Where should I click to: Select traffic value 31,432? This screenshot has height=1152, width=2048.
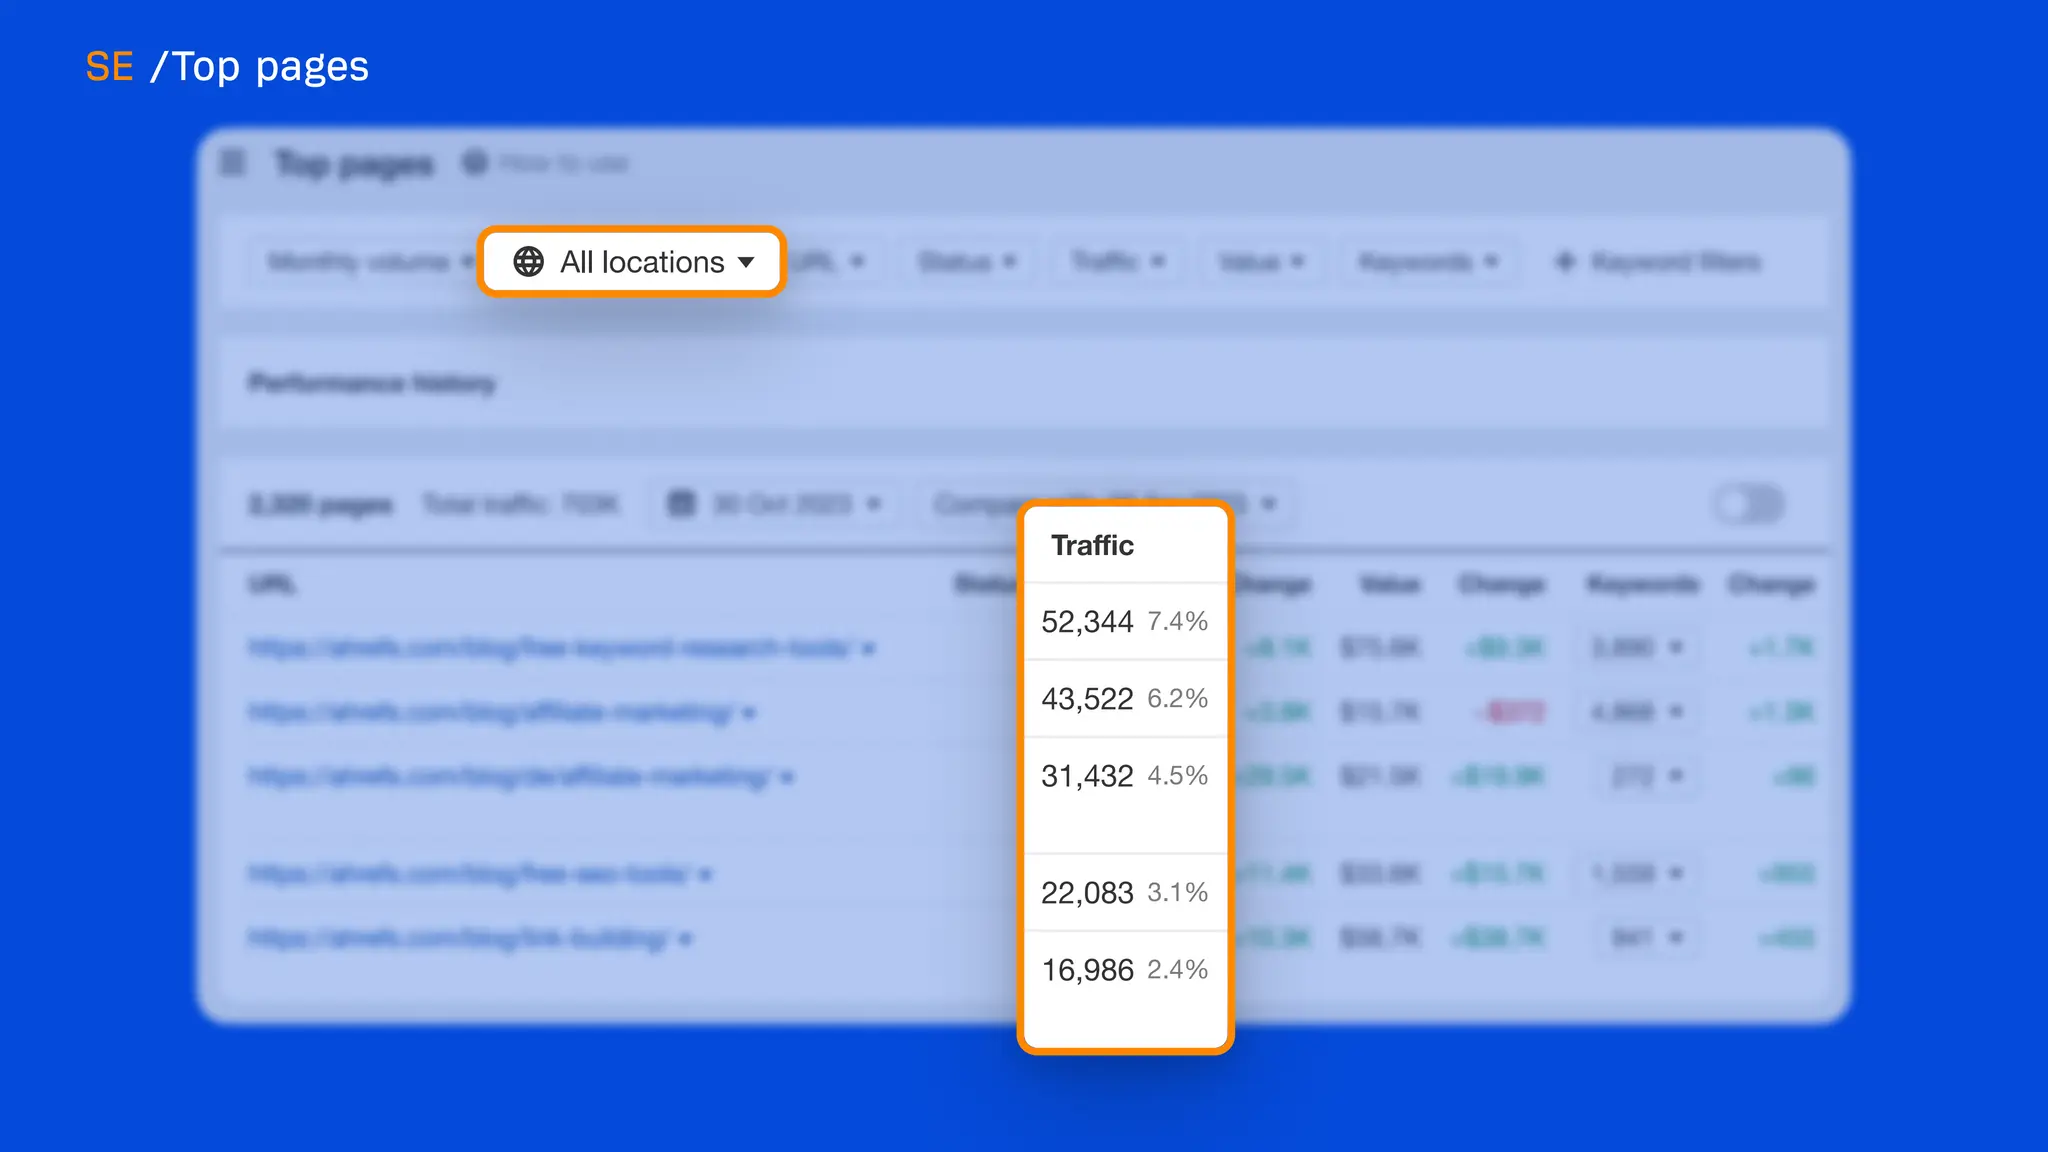[x=1087, y=776]
